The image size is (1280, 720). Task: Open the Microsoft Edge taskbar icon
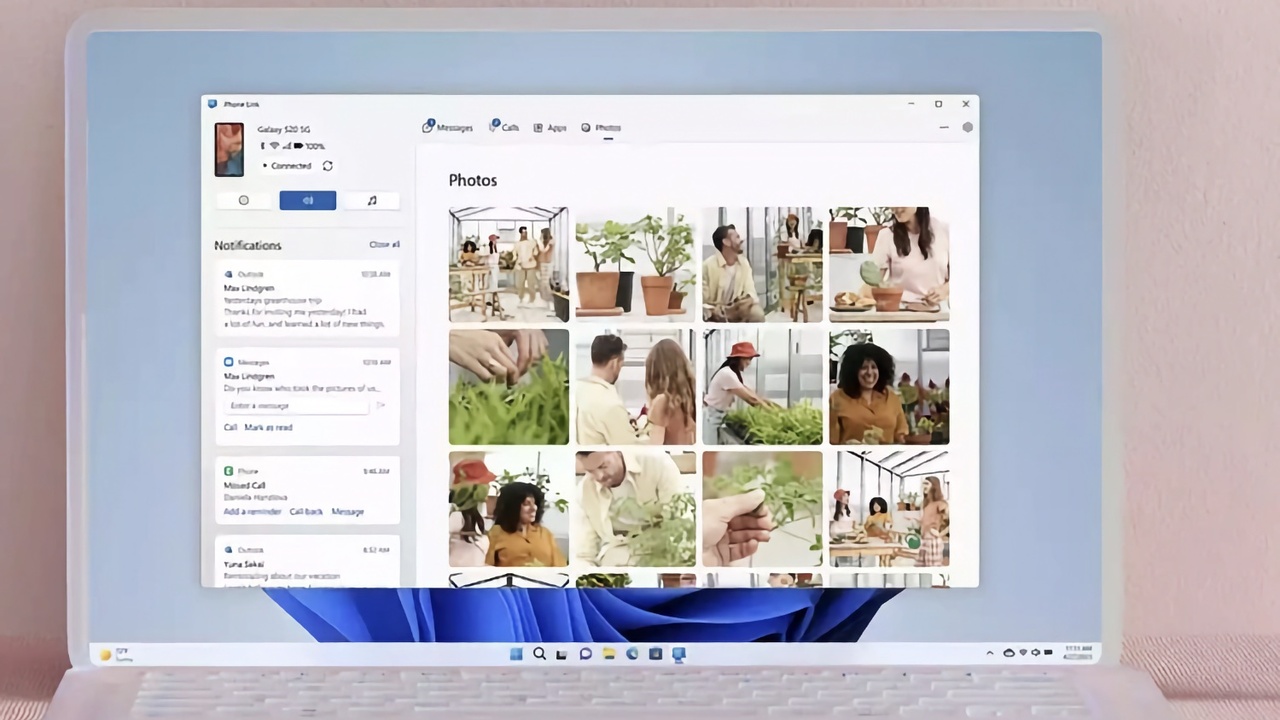pyautogui.click(x=632, y=654)
